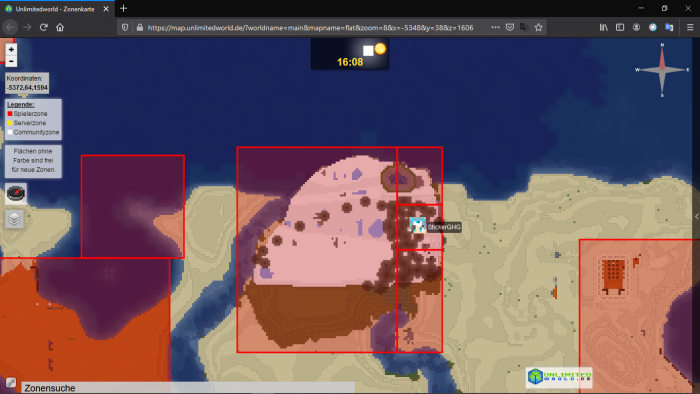Bookmark this page with the star
Screen dimensions: 700x394
click(x=538, y=27)
